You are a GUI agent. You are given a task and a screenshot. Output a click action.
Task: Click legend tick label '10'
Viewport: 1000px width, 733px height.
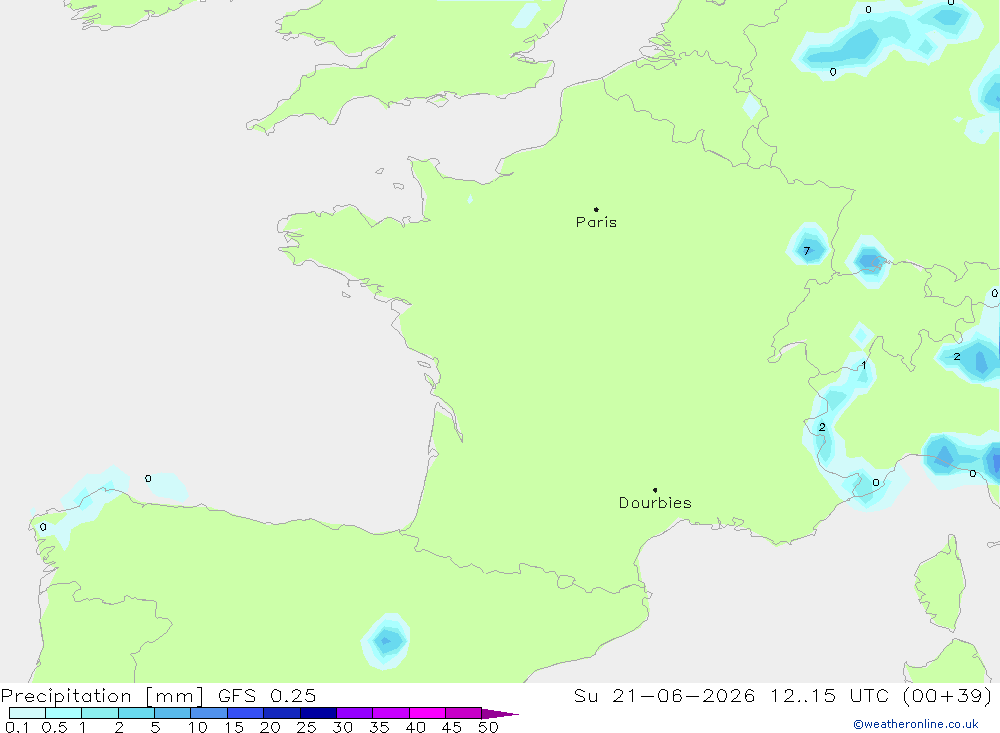click(198, 727)
